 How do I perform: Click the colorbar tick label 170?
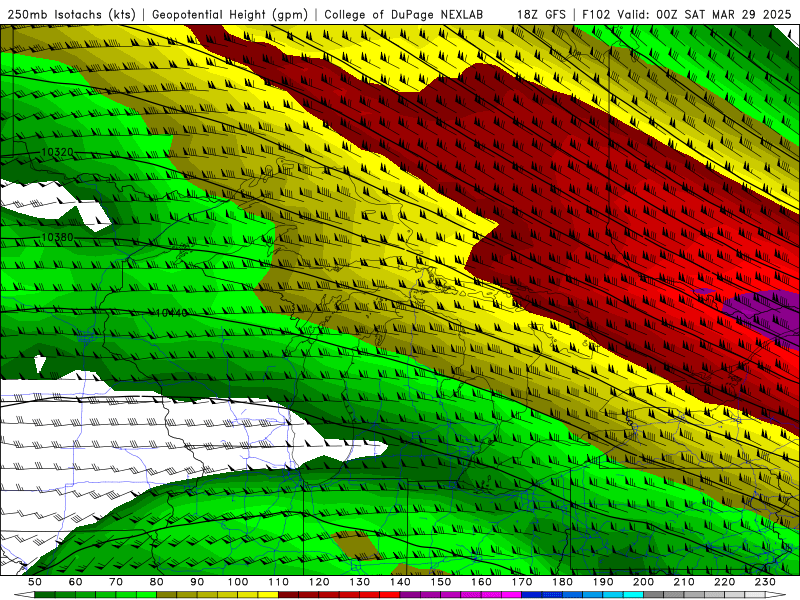[x=522, y=582]
